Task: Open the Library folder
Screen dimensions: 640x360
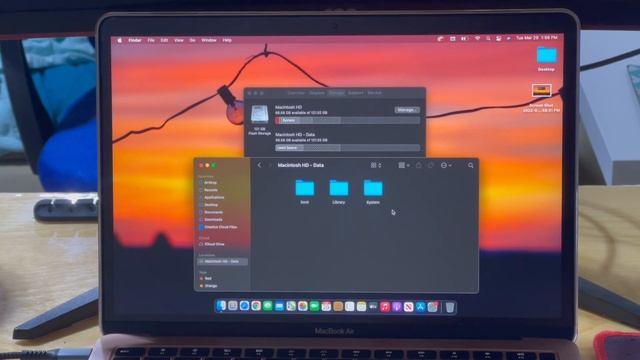Action: pos(339,192)
